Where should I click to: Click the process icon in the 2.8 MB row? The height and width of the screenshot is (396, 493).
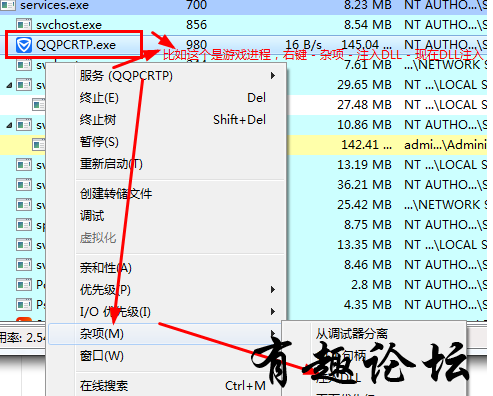click(x=24, y=285)
